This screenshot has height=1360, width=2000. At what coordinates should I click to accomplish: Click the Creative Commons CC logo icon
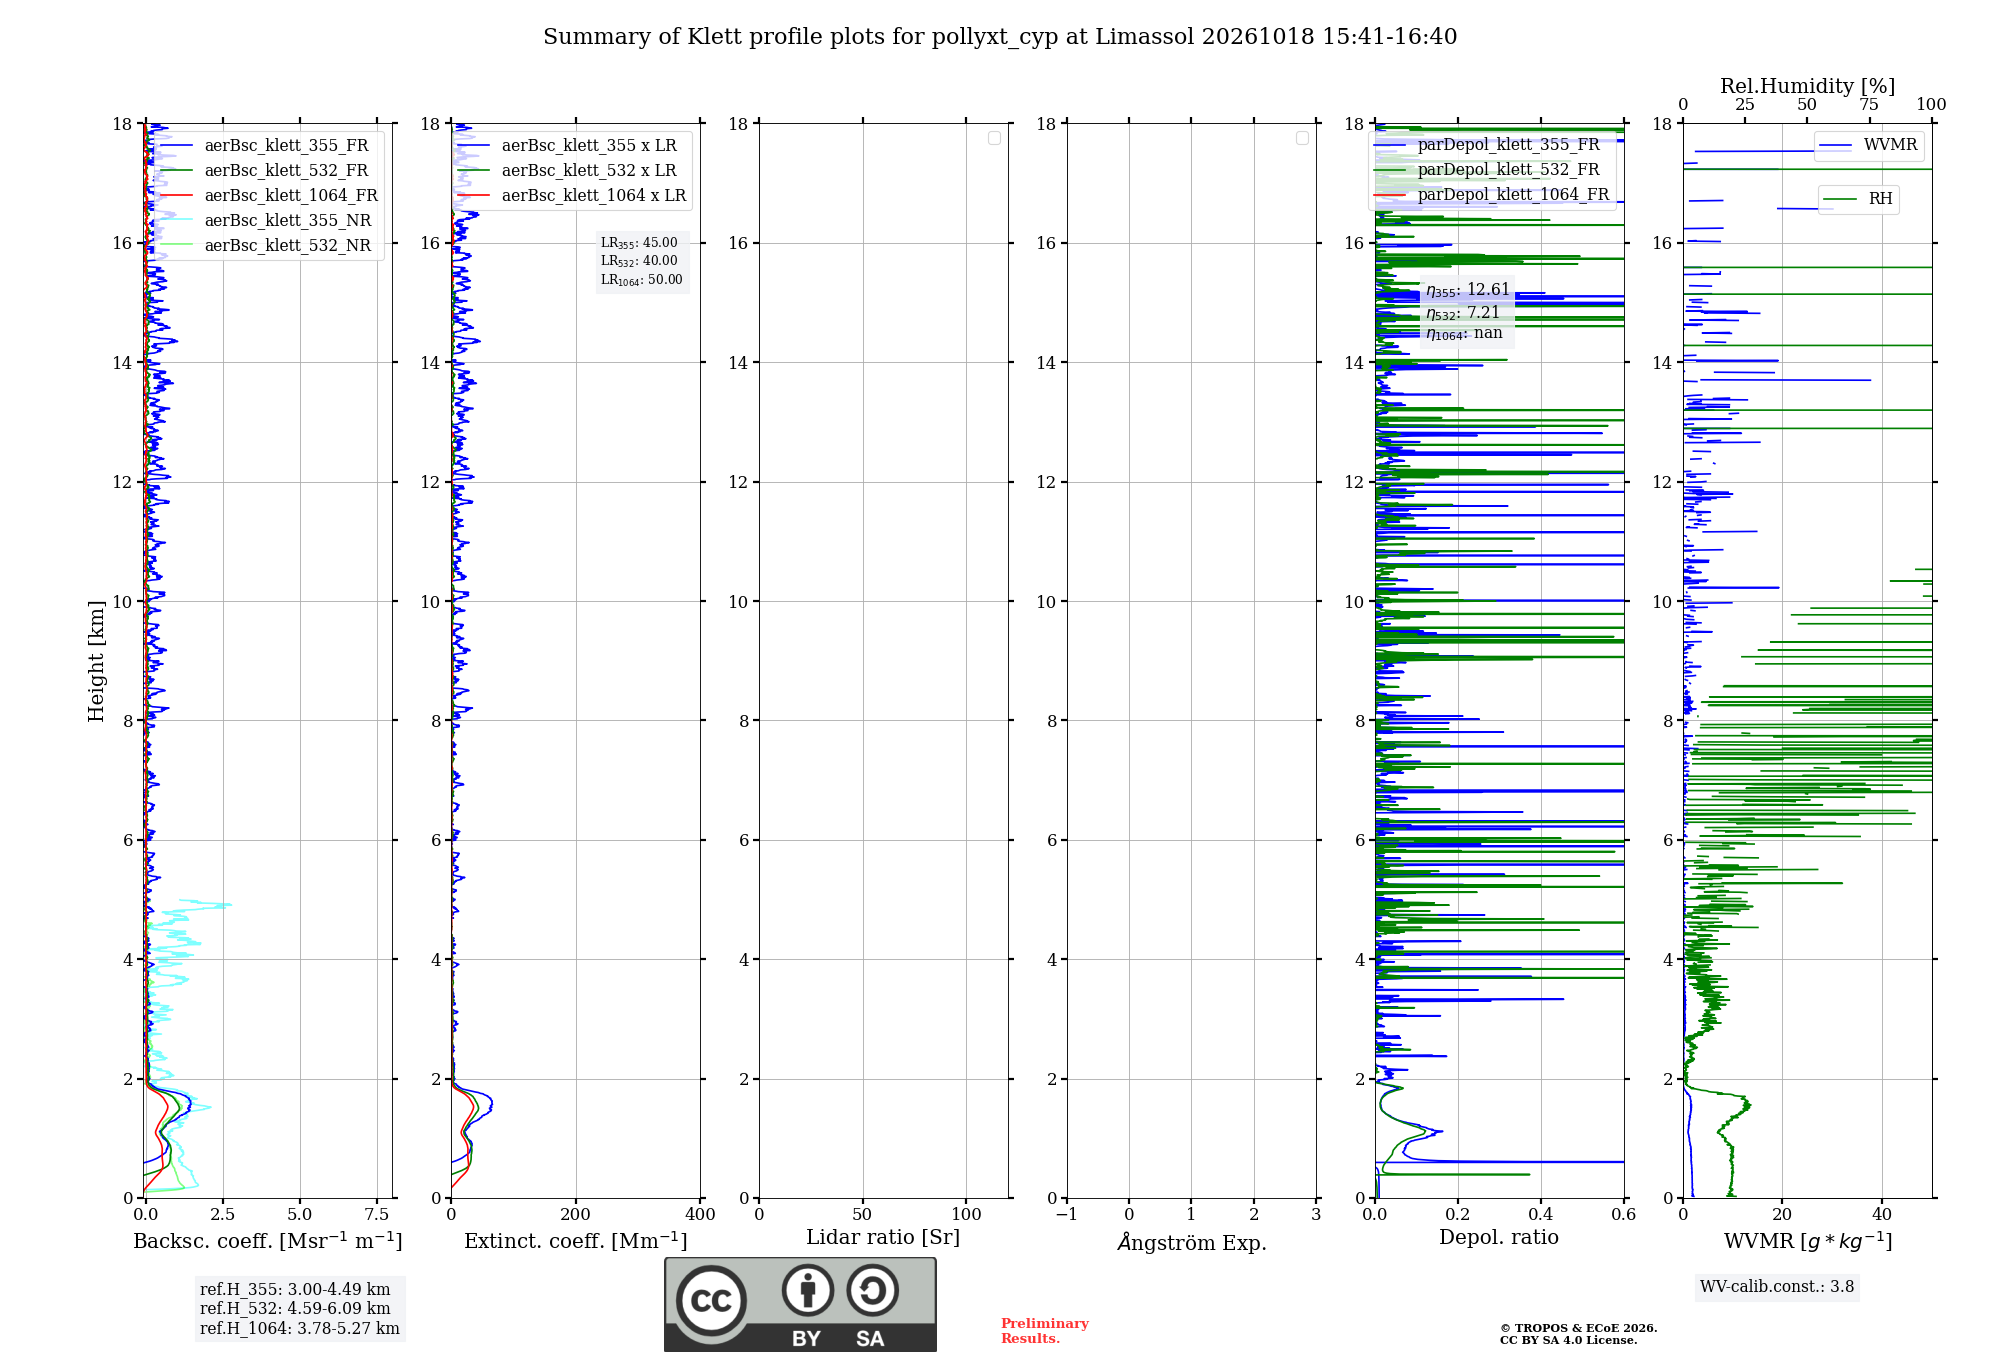pyautogui.click(x=711, y=1301)
